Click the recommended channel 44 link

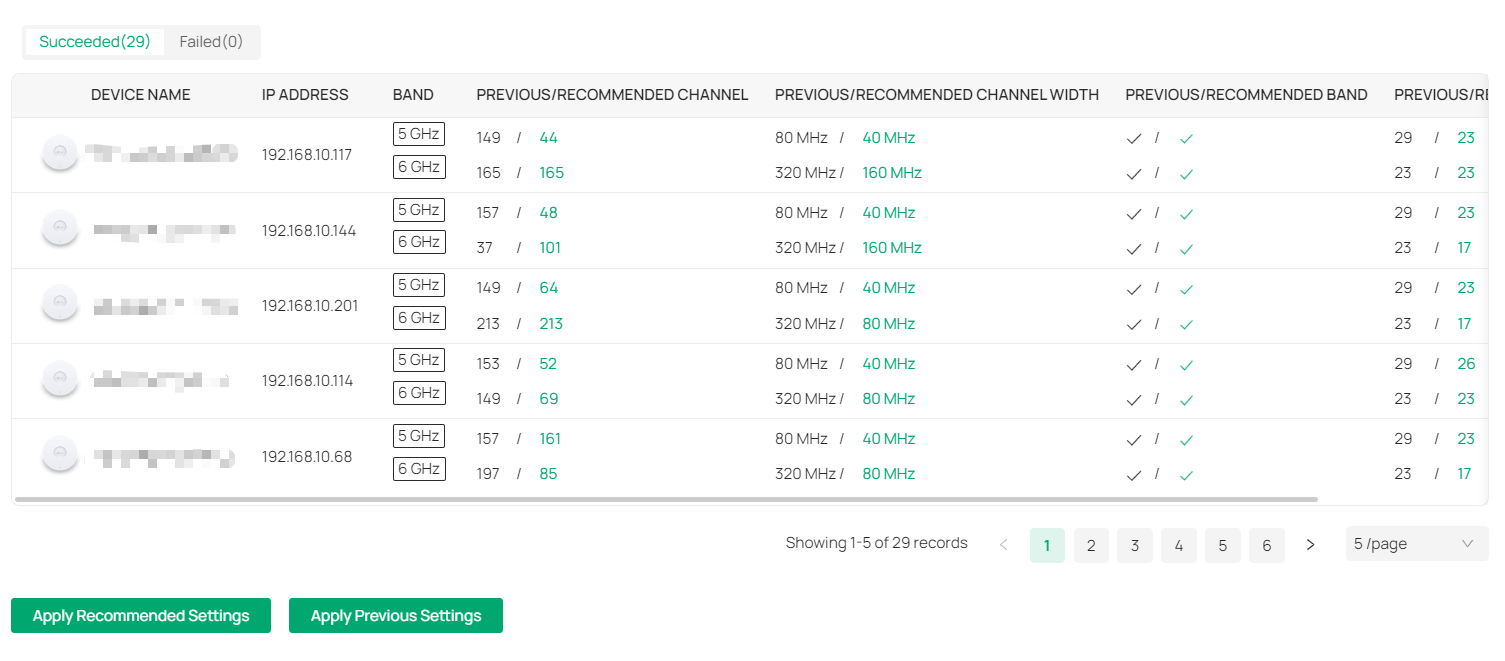pos(548,137)
